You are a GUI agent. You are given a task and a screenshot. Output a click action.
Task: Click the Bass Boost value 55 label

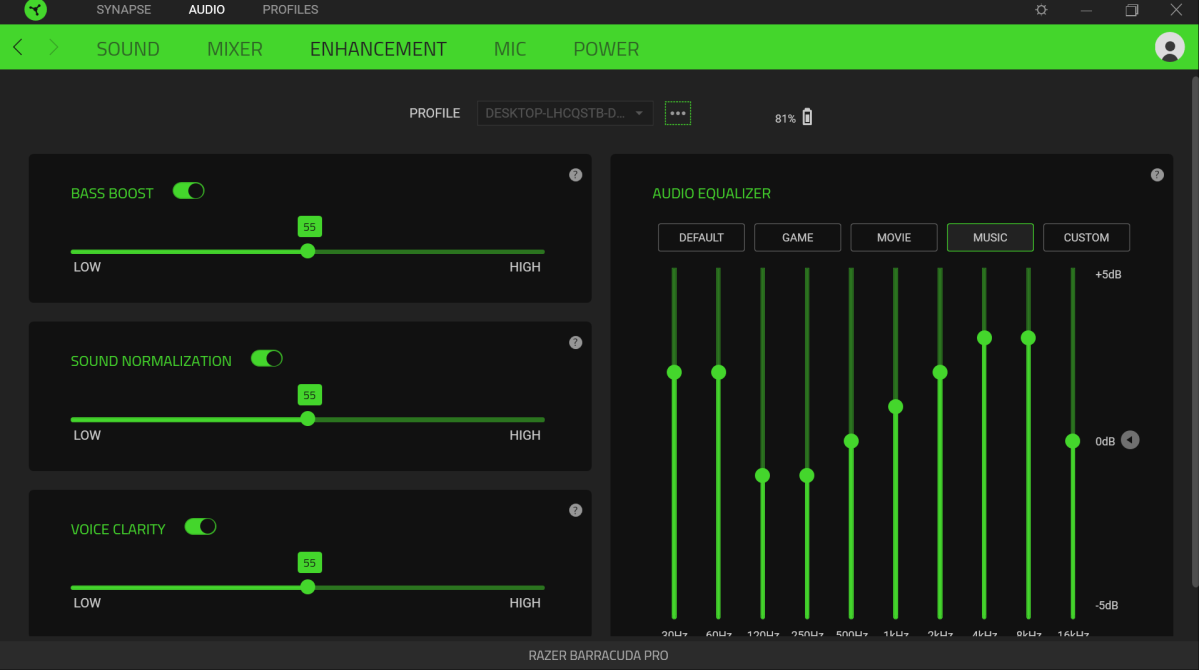click(310, 226)
